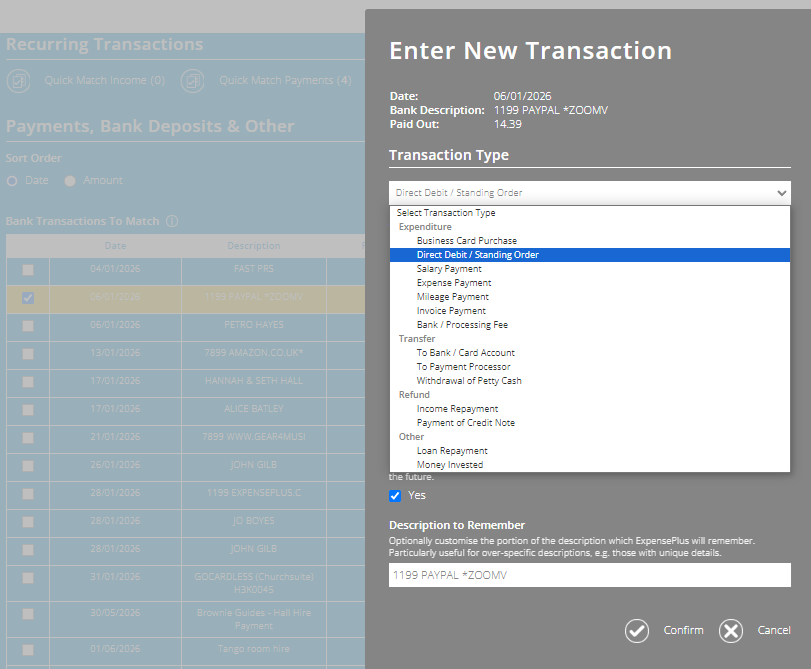Select the Amount sort order radio
Viewport: 811px width, 669px height.
click(70, 181)
